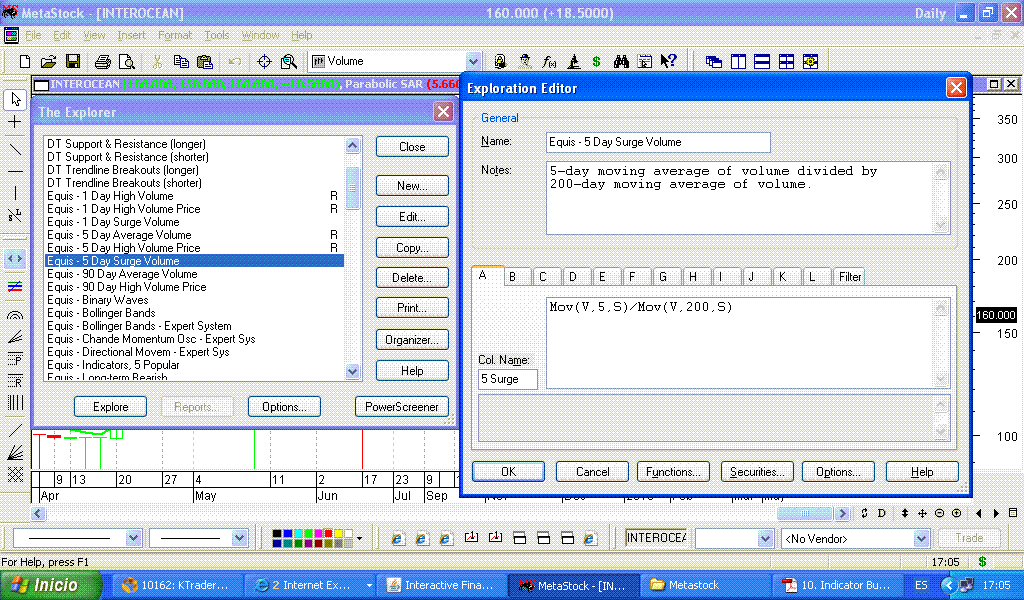Click the Explorer list scroll-down arrow
Image resolution: width=1024 pixels, height=600 pixels.
coord(353,371)
